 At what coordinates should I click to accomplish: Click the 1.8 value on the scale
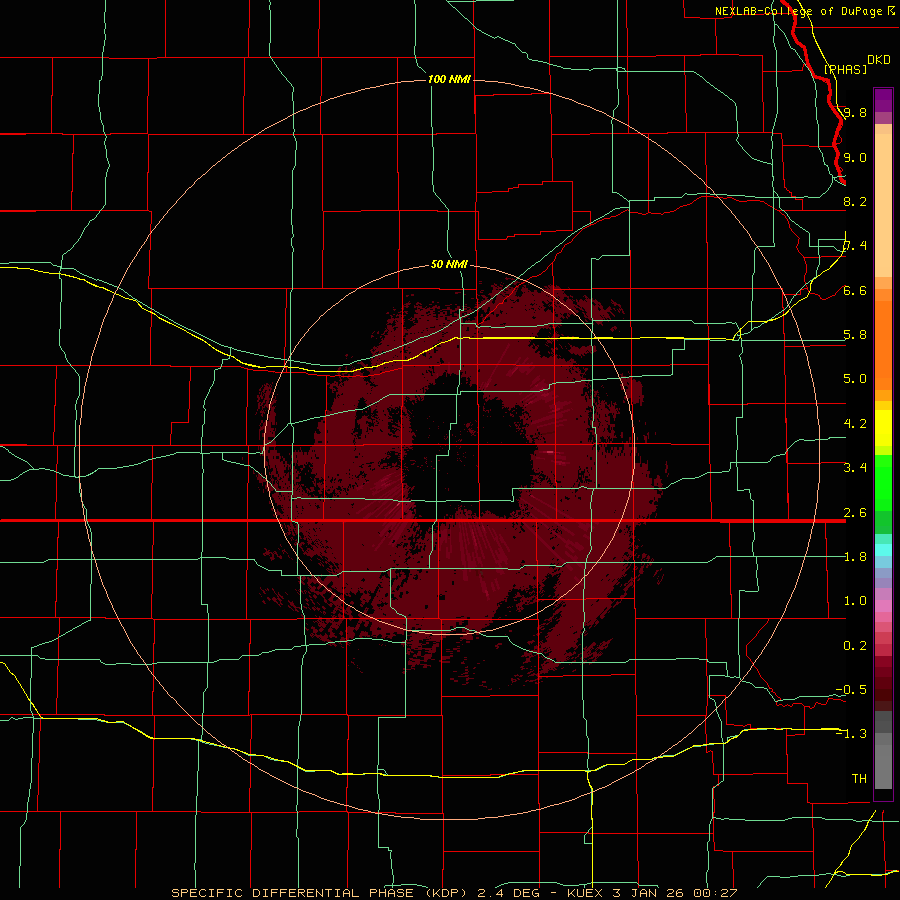[855, 556]
